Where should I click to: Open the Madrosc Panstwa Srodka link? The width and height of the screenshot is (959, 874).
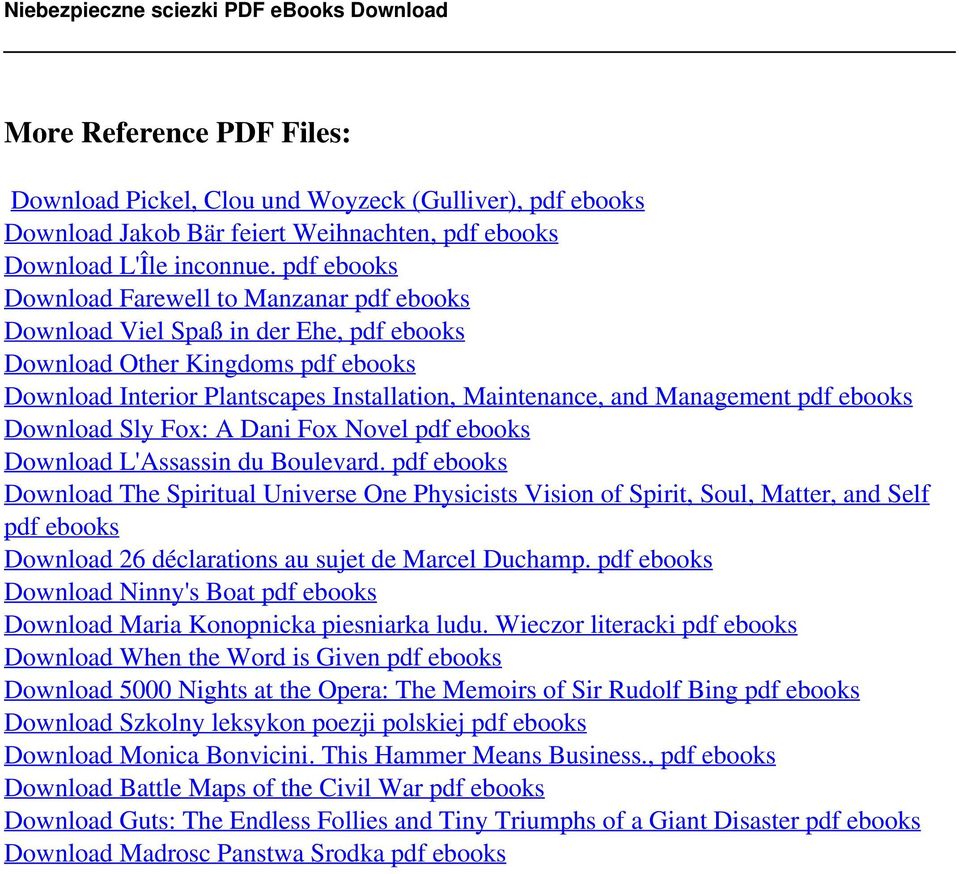(255, 853)
